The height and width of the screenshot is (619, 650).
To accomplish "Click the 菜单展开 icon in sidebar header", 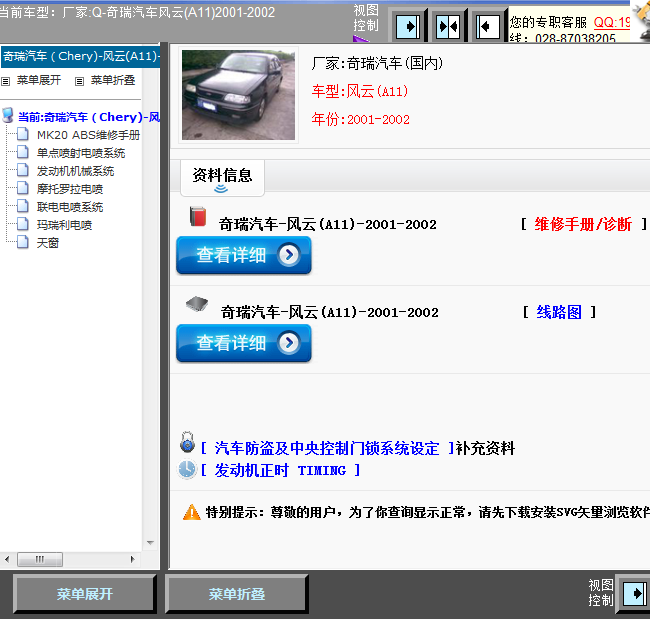I will 5,81.
